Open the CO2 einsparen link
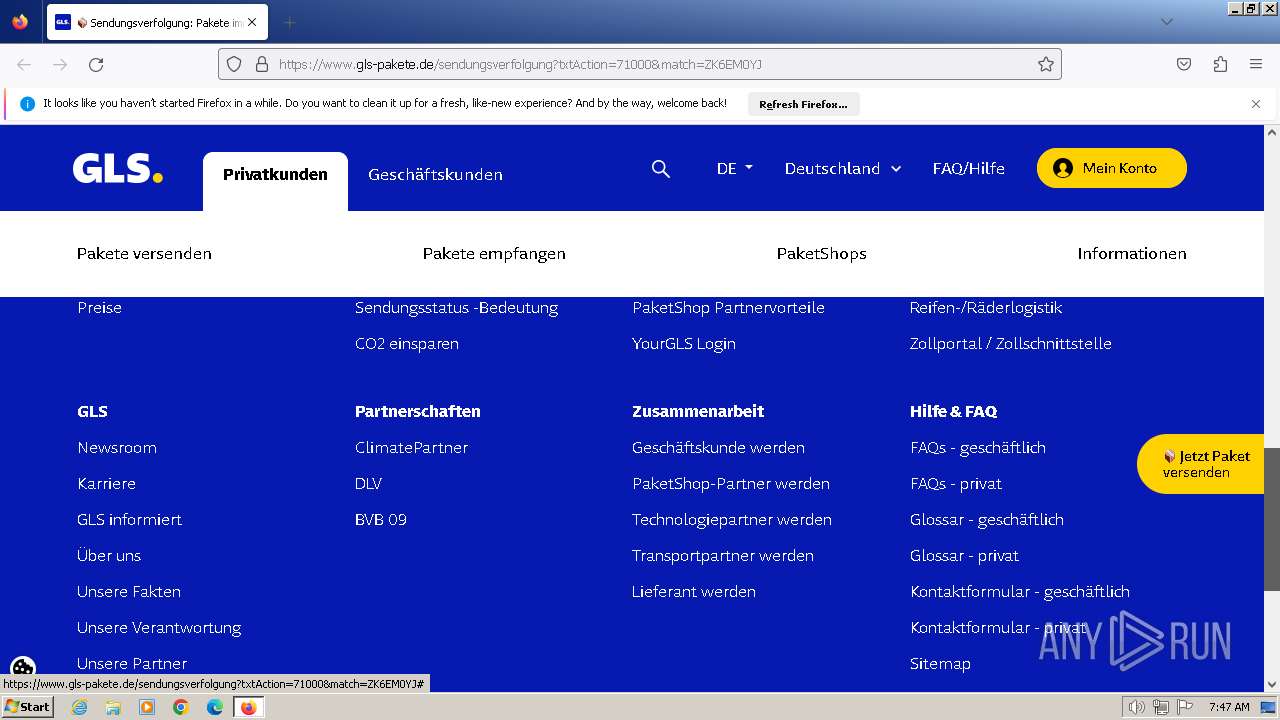1280x720 pixels. coord(407,344)
